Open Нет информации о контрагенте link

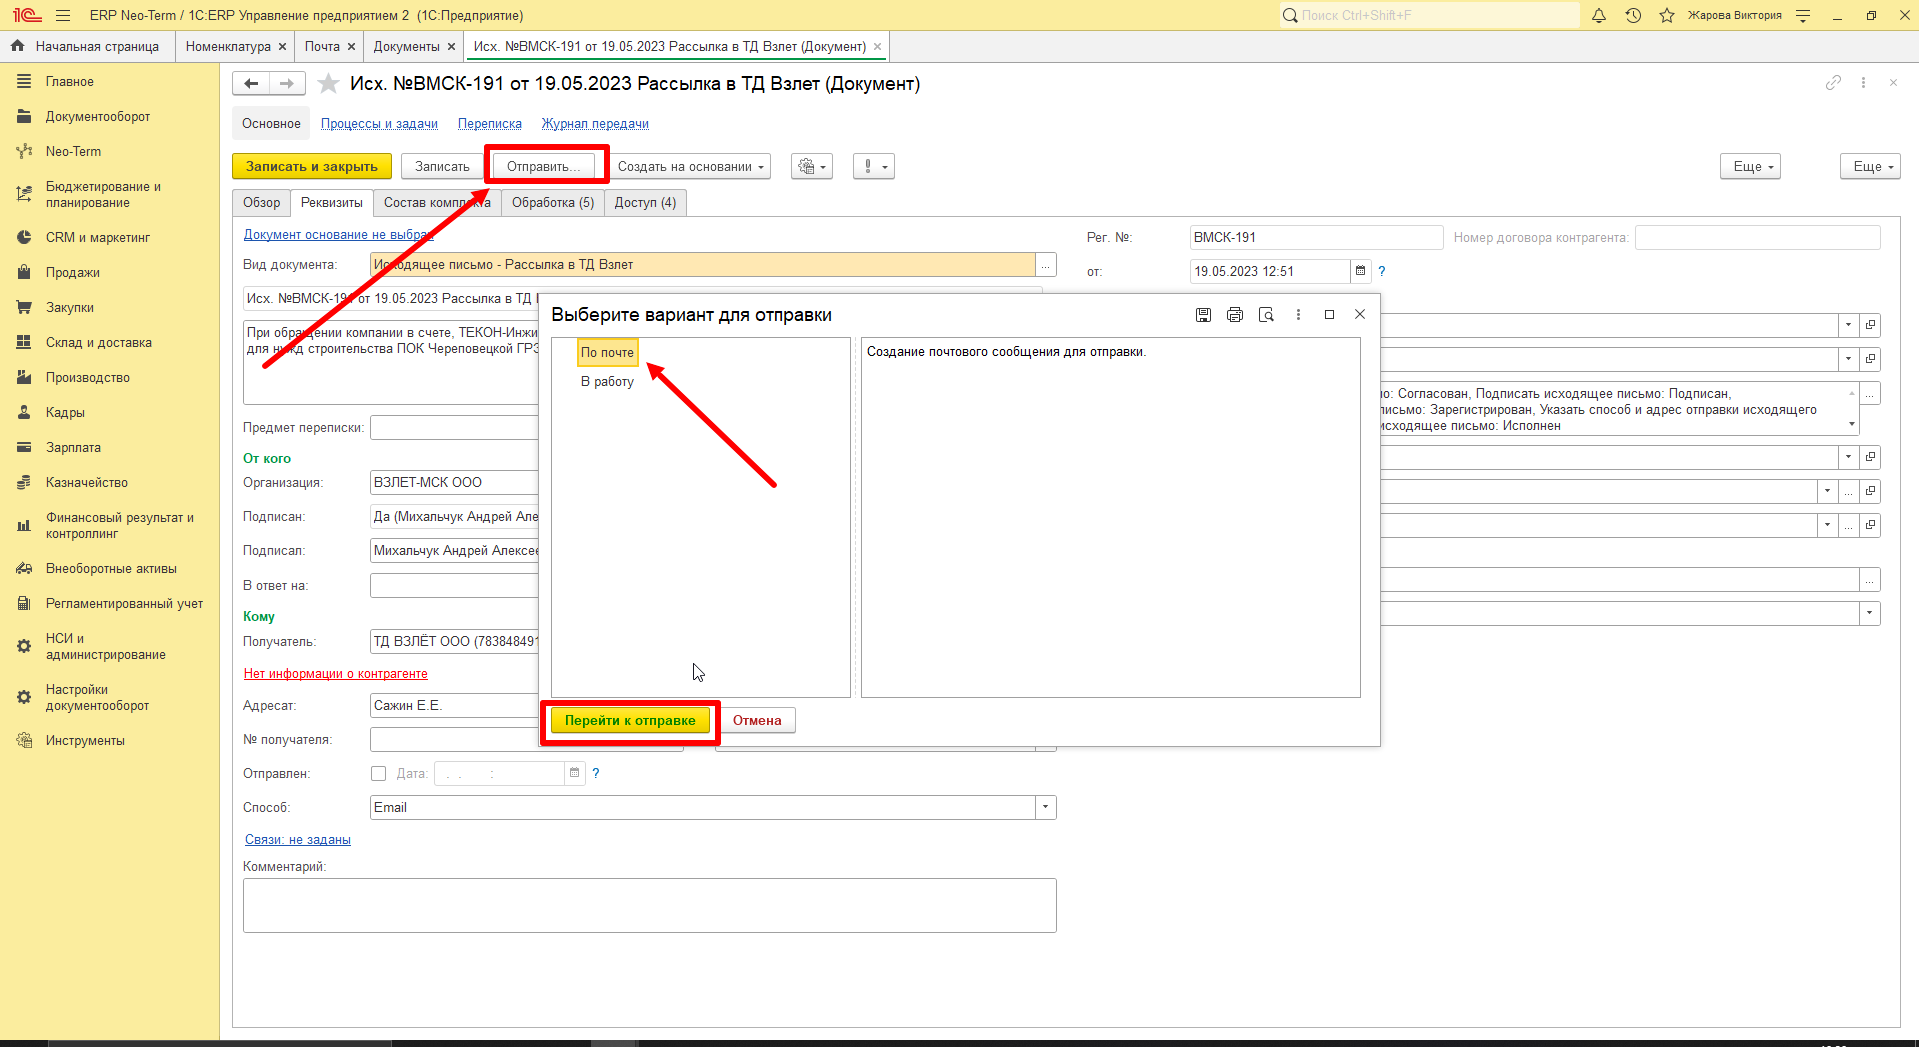point(336,674)
